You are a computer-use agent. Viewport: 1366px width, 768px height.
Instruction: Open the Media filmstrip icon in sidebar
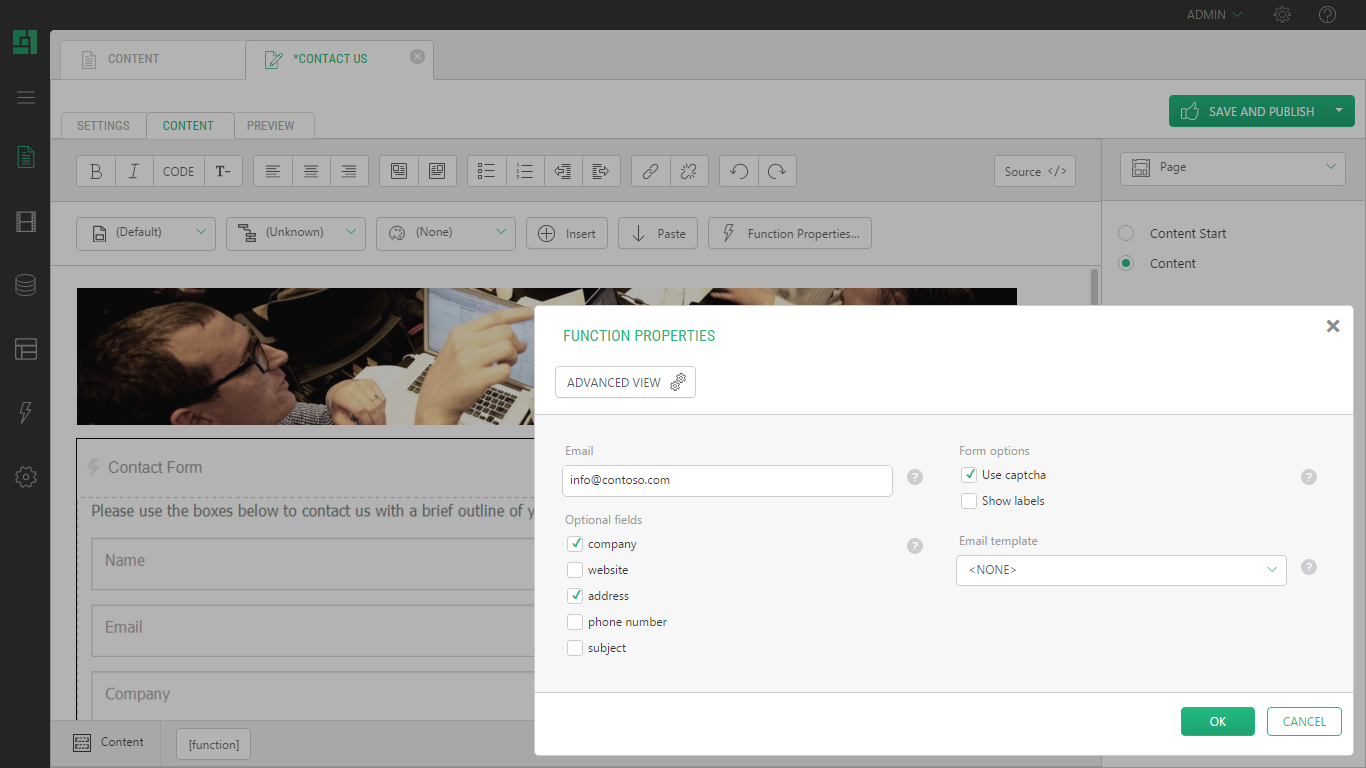click(x=26, y=222)
